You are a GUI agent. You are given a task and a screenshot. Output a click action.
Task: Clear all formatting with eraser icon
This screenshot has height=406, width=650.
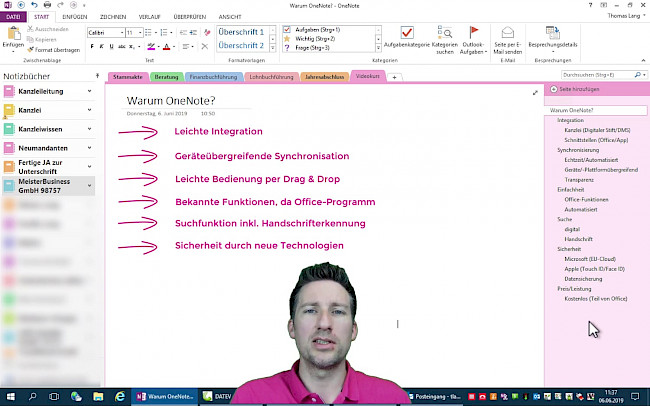tap(207, 32)
